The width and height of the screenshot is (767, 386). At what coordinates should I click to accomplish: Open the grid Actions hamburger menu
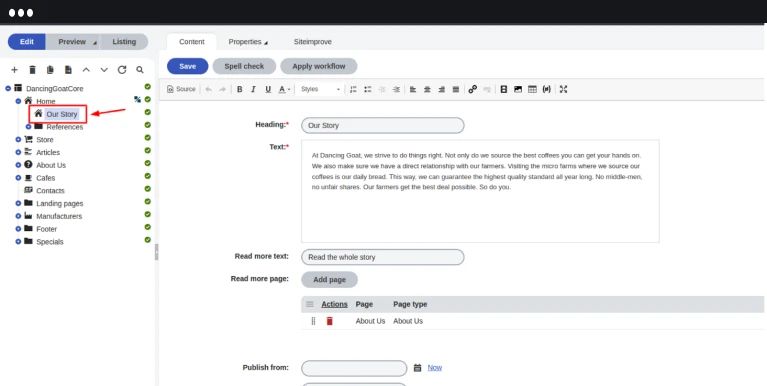[310, 304]
